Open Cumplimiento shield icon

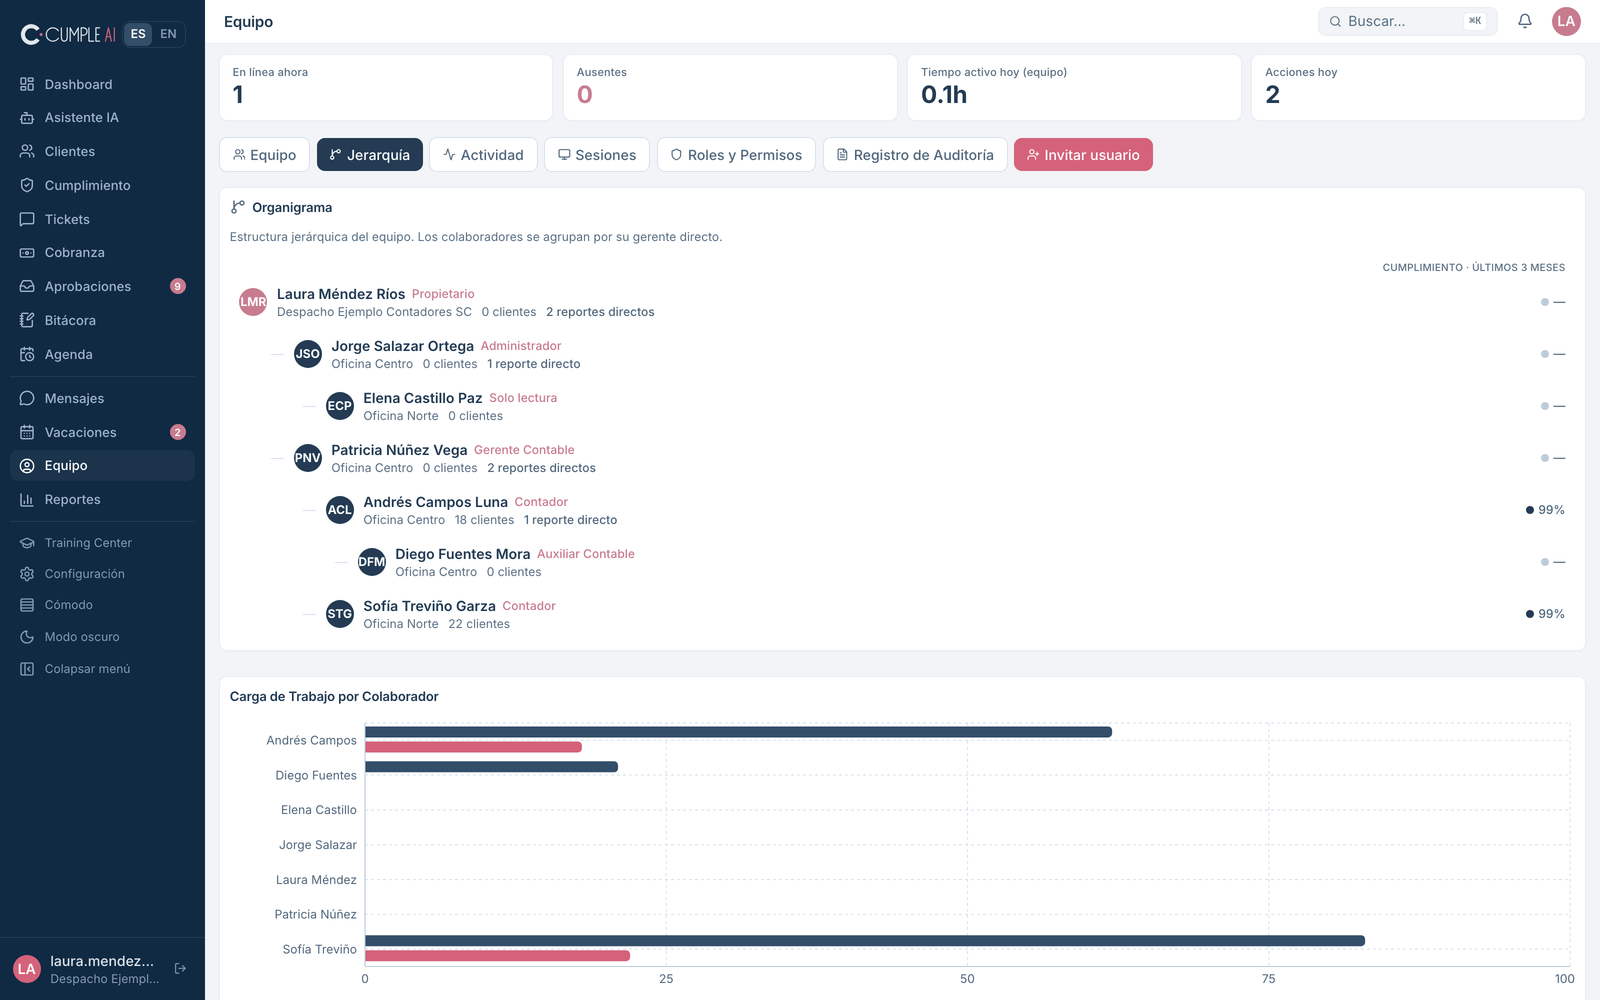coord(27,185)
